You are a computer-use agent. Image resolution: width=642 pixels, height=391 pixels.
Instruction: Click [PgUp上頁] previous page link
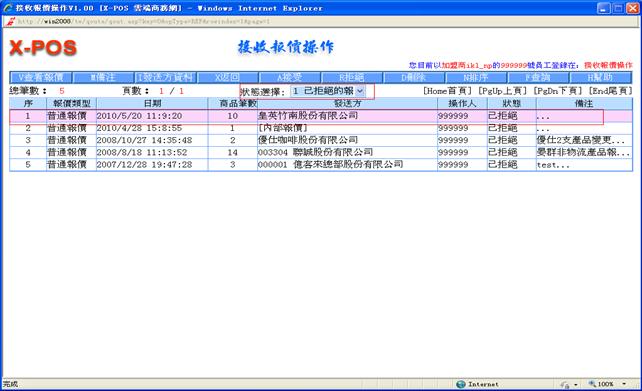click(502, 91)
